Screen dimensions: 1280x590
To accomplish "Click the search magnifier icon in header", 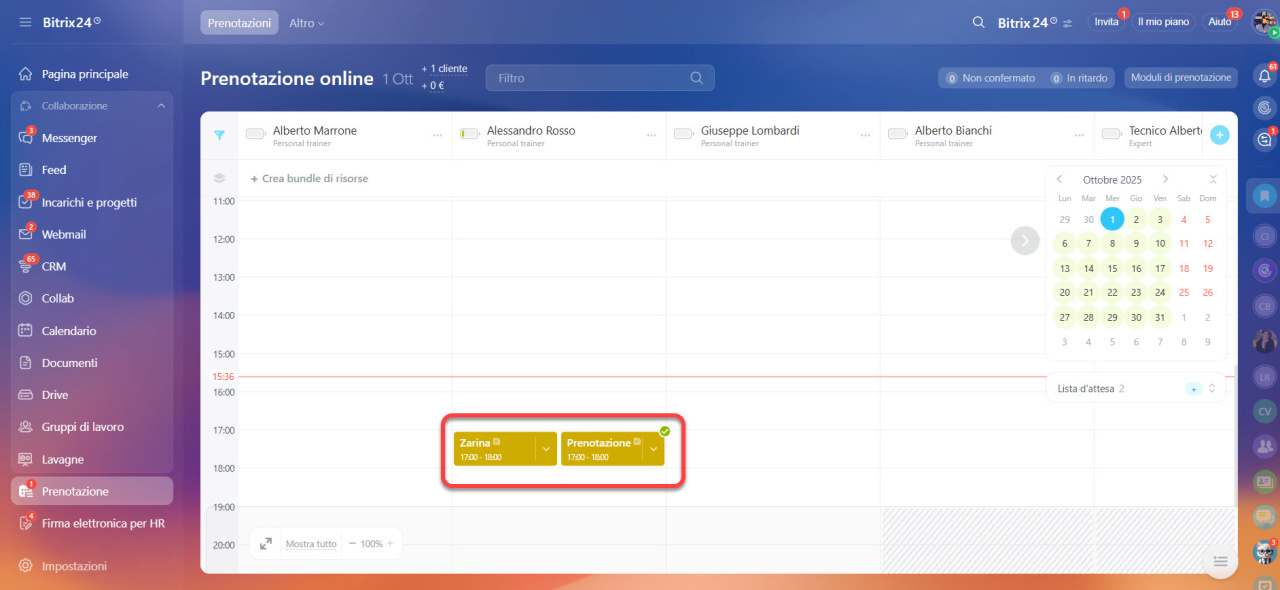I will point(979,22).
